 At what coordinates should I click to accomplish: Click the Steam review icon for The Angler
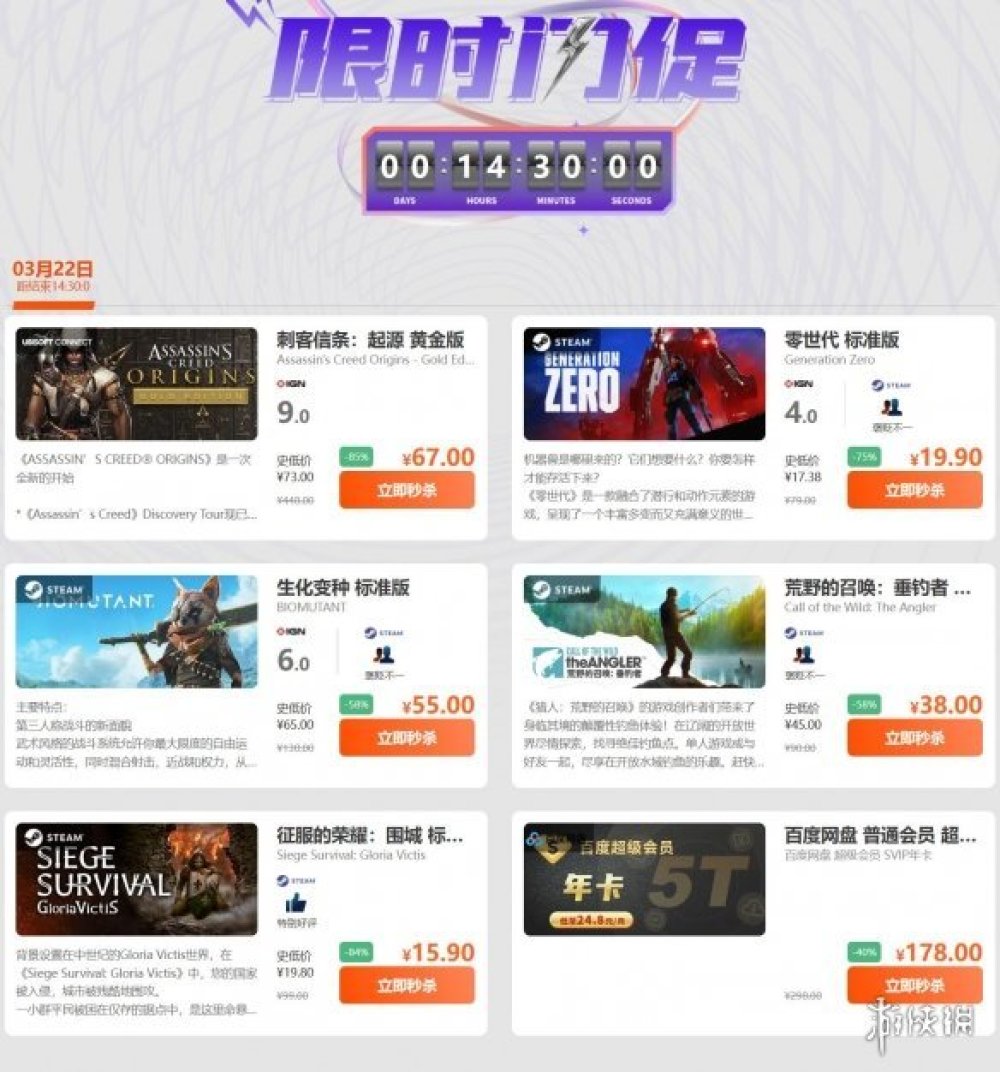(x=803, y=656)
